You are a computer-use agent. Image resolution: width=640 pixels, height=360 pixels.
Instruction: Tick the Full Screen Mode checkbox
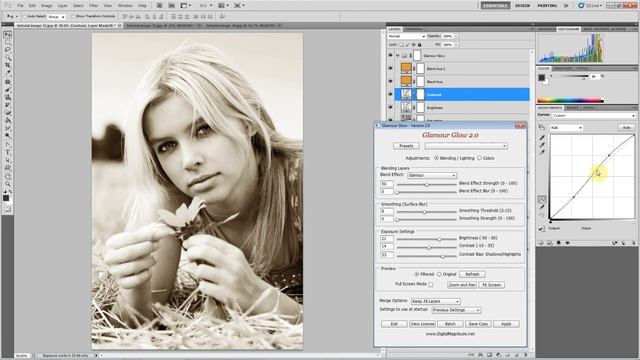point(431,284)
